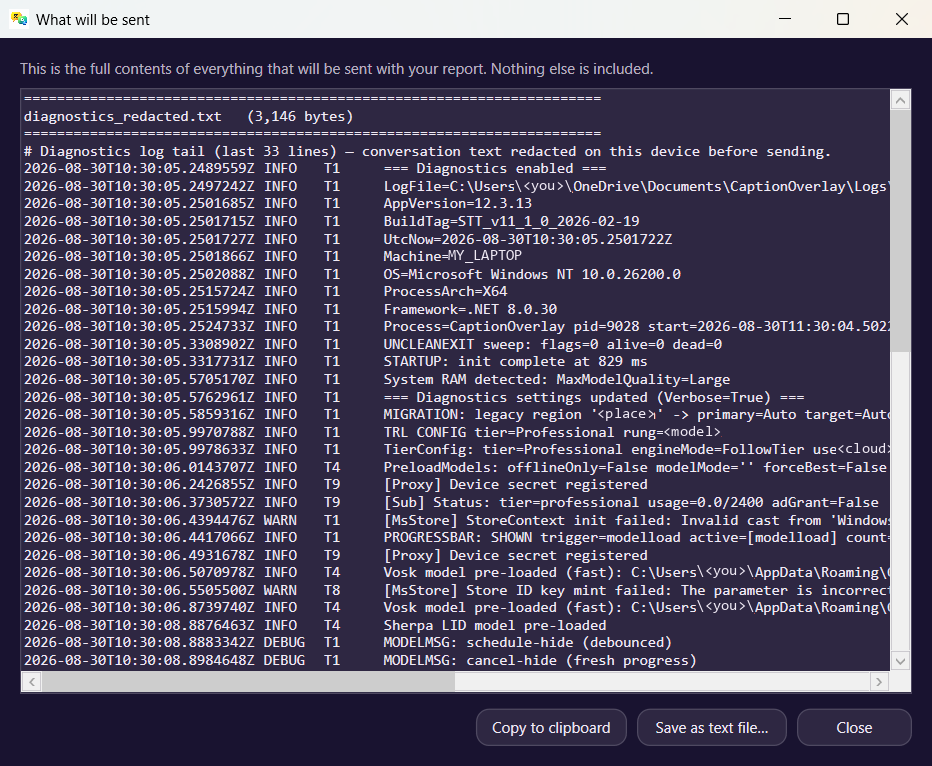Minimize the What will be sent window
Viewport: 932px width, 766px height.
(x=785, y=19)
